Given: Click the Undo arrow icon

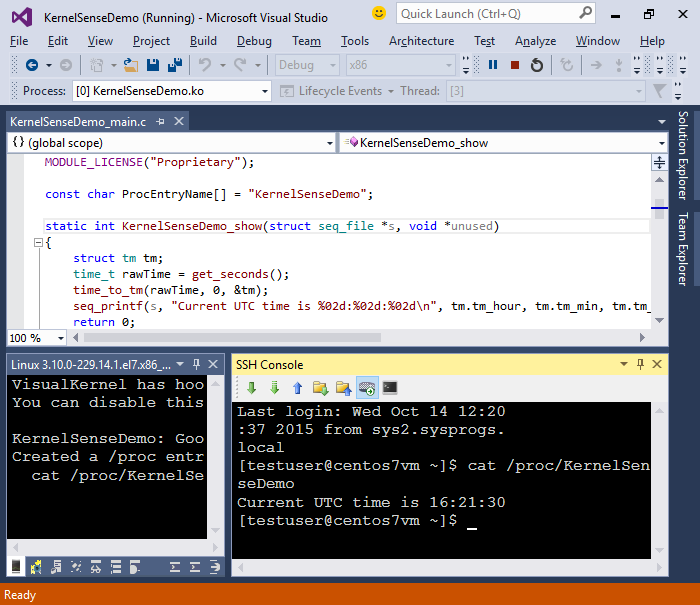Looking at the screenshot, I should point(205,65).
